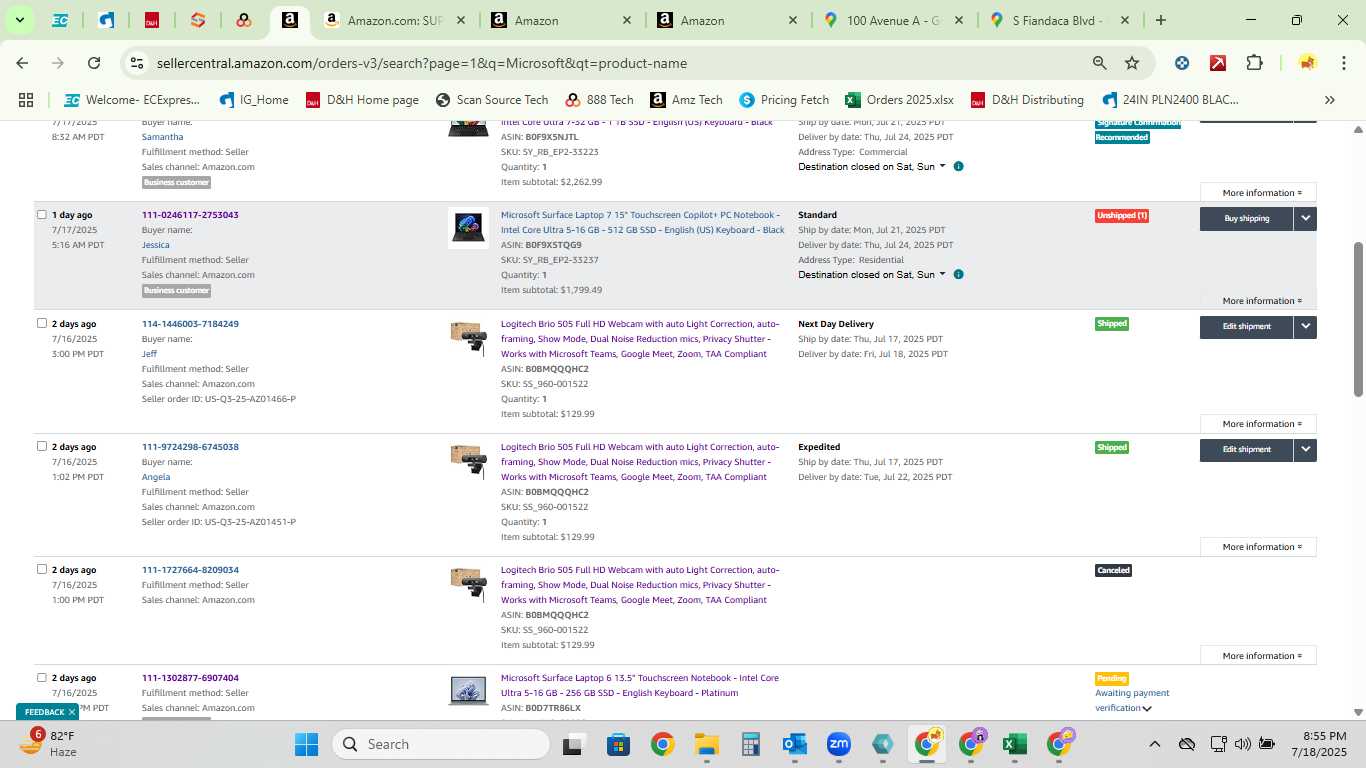Switch to the pinned D&H tab
The width and height of the screenshot is (1366, 768).
152,20
